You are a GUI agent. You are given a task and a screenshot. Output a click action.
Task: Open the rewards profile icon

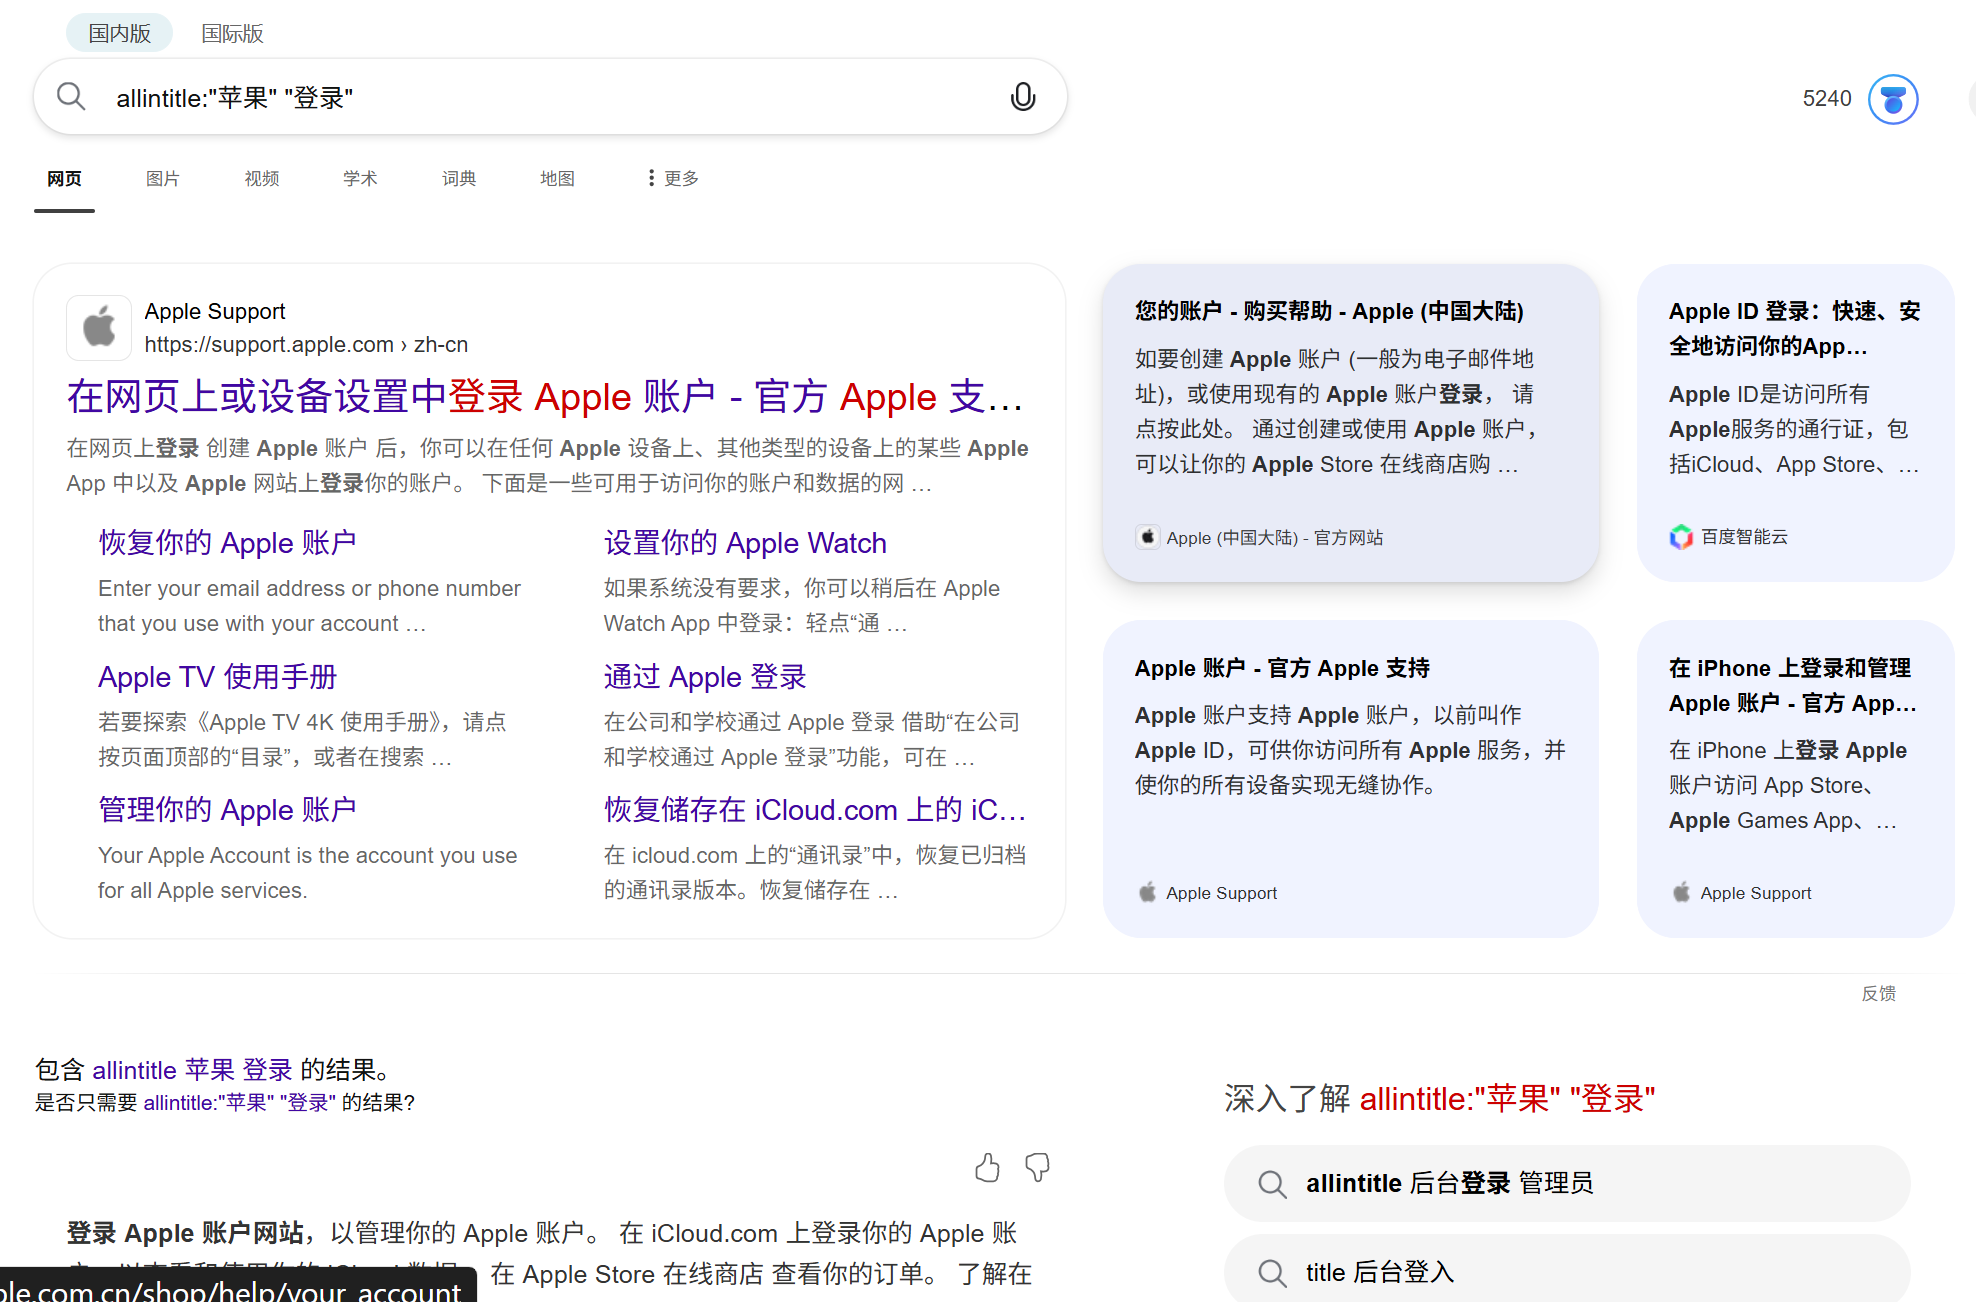1892,99
